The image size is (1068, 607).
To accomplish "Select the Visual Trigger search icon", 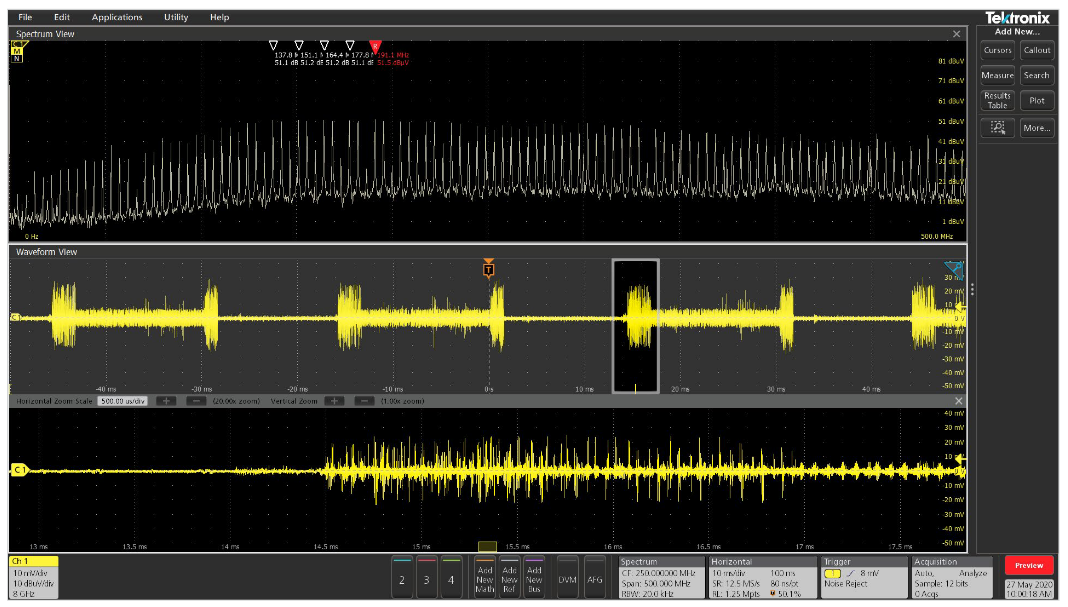I will 997,128.
